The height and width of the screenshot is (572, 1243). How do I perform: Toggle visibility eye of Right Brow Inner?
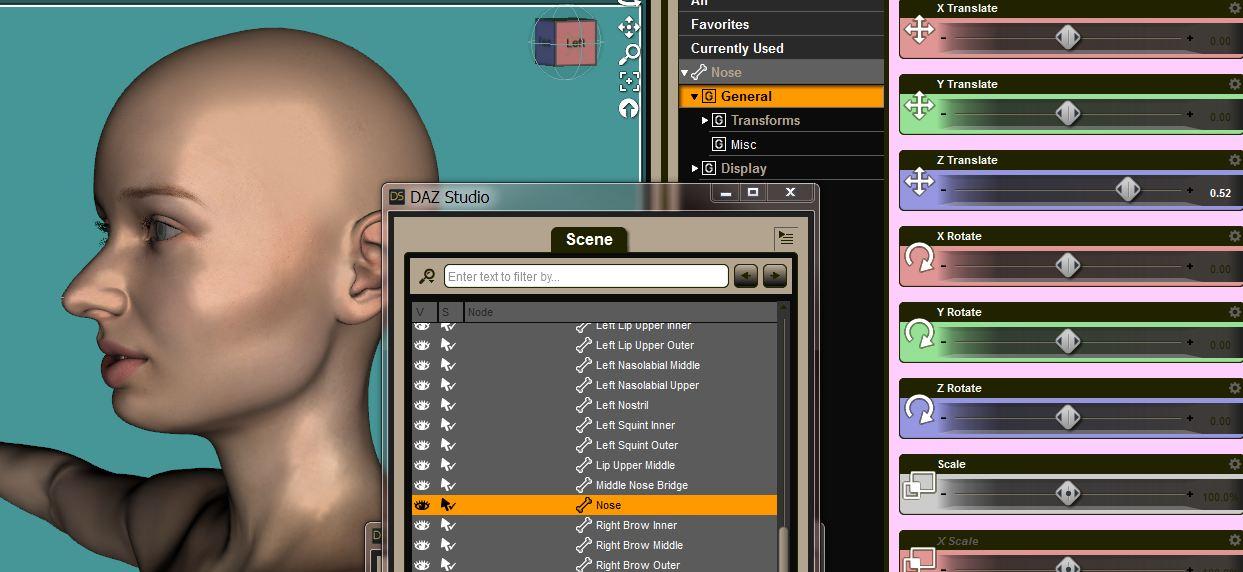422,525
